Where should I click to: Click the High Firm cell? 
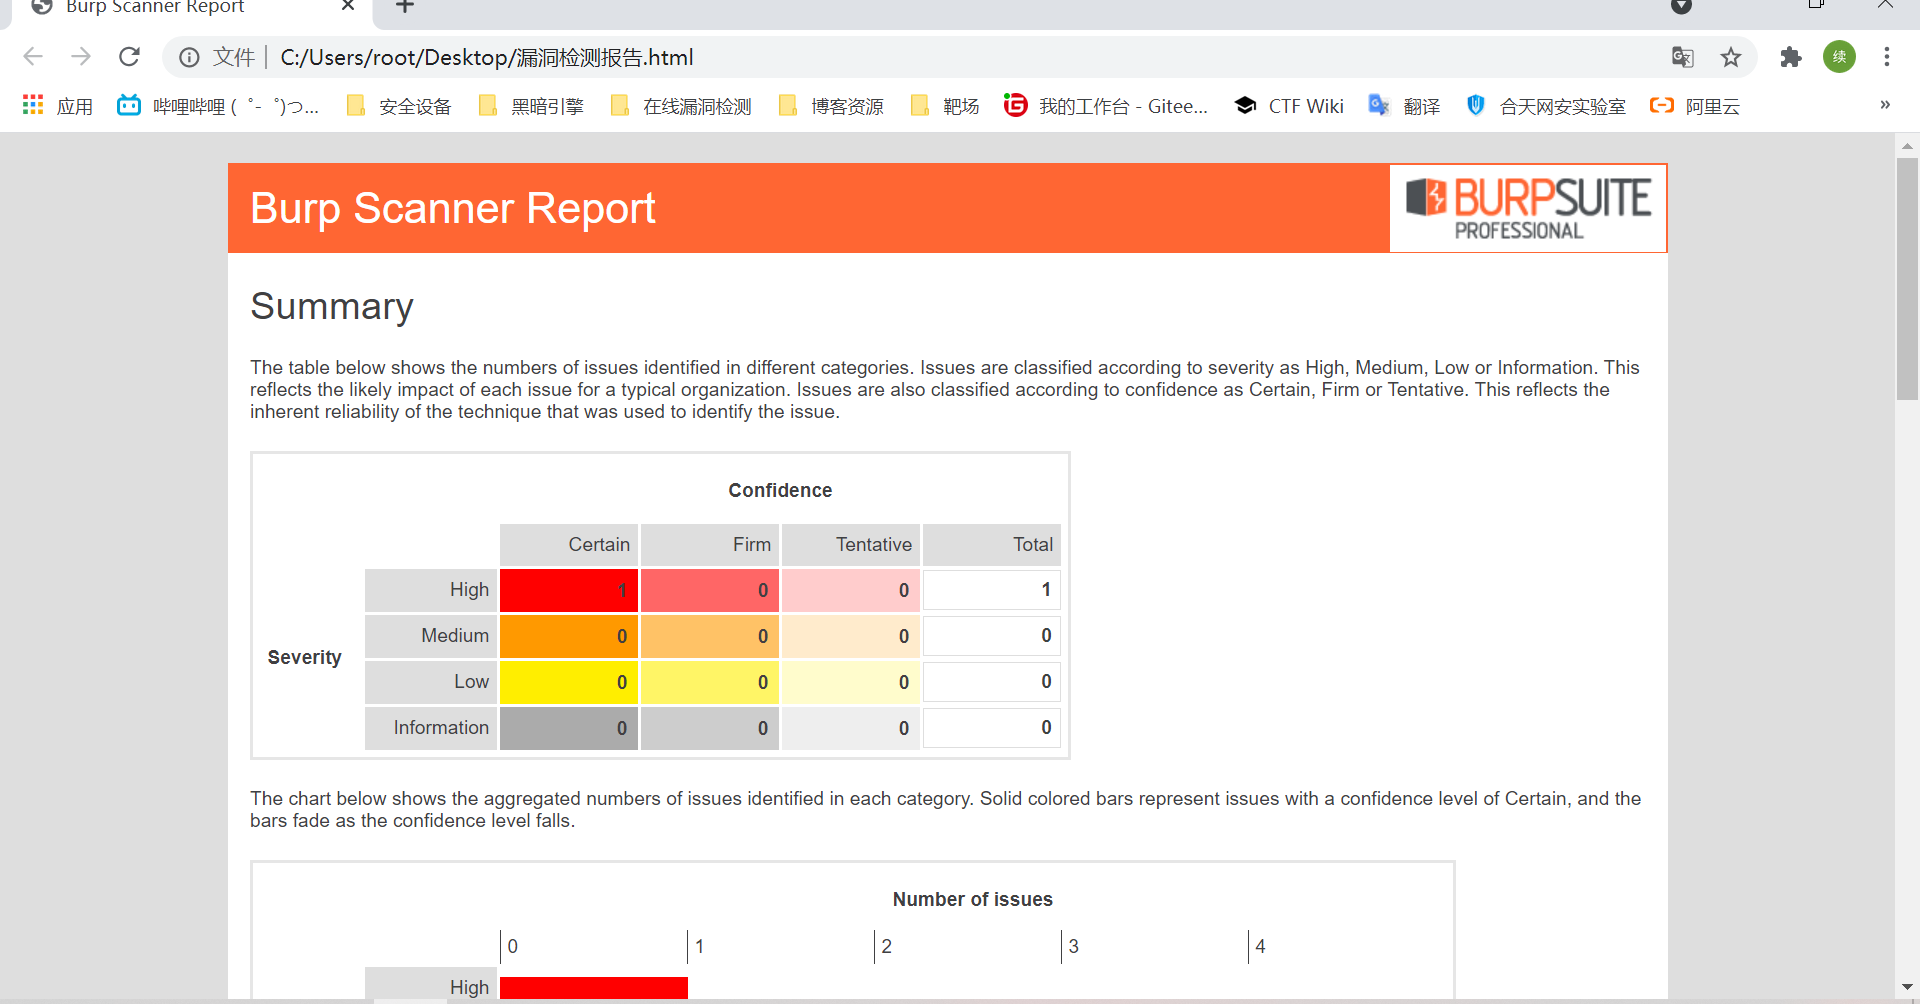coord(710,590)
